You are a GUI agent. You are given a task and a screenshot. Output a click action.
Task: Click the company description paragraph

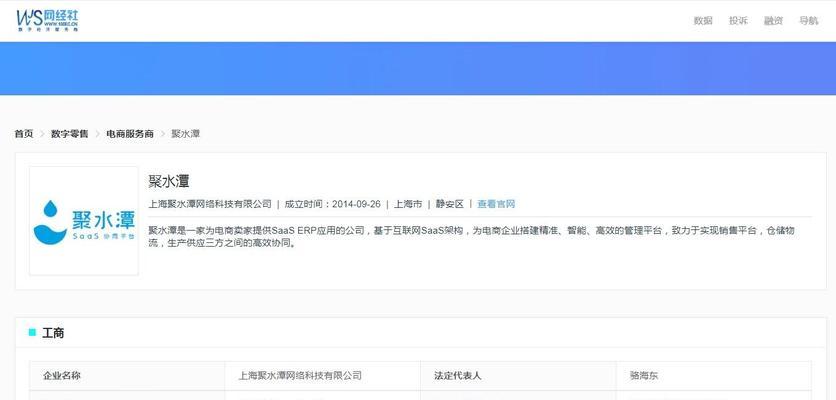[472, 237]
